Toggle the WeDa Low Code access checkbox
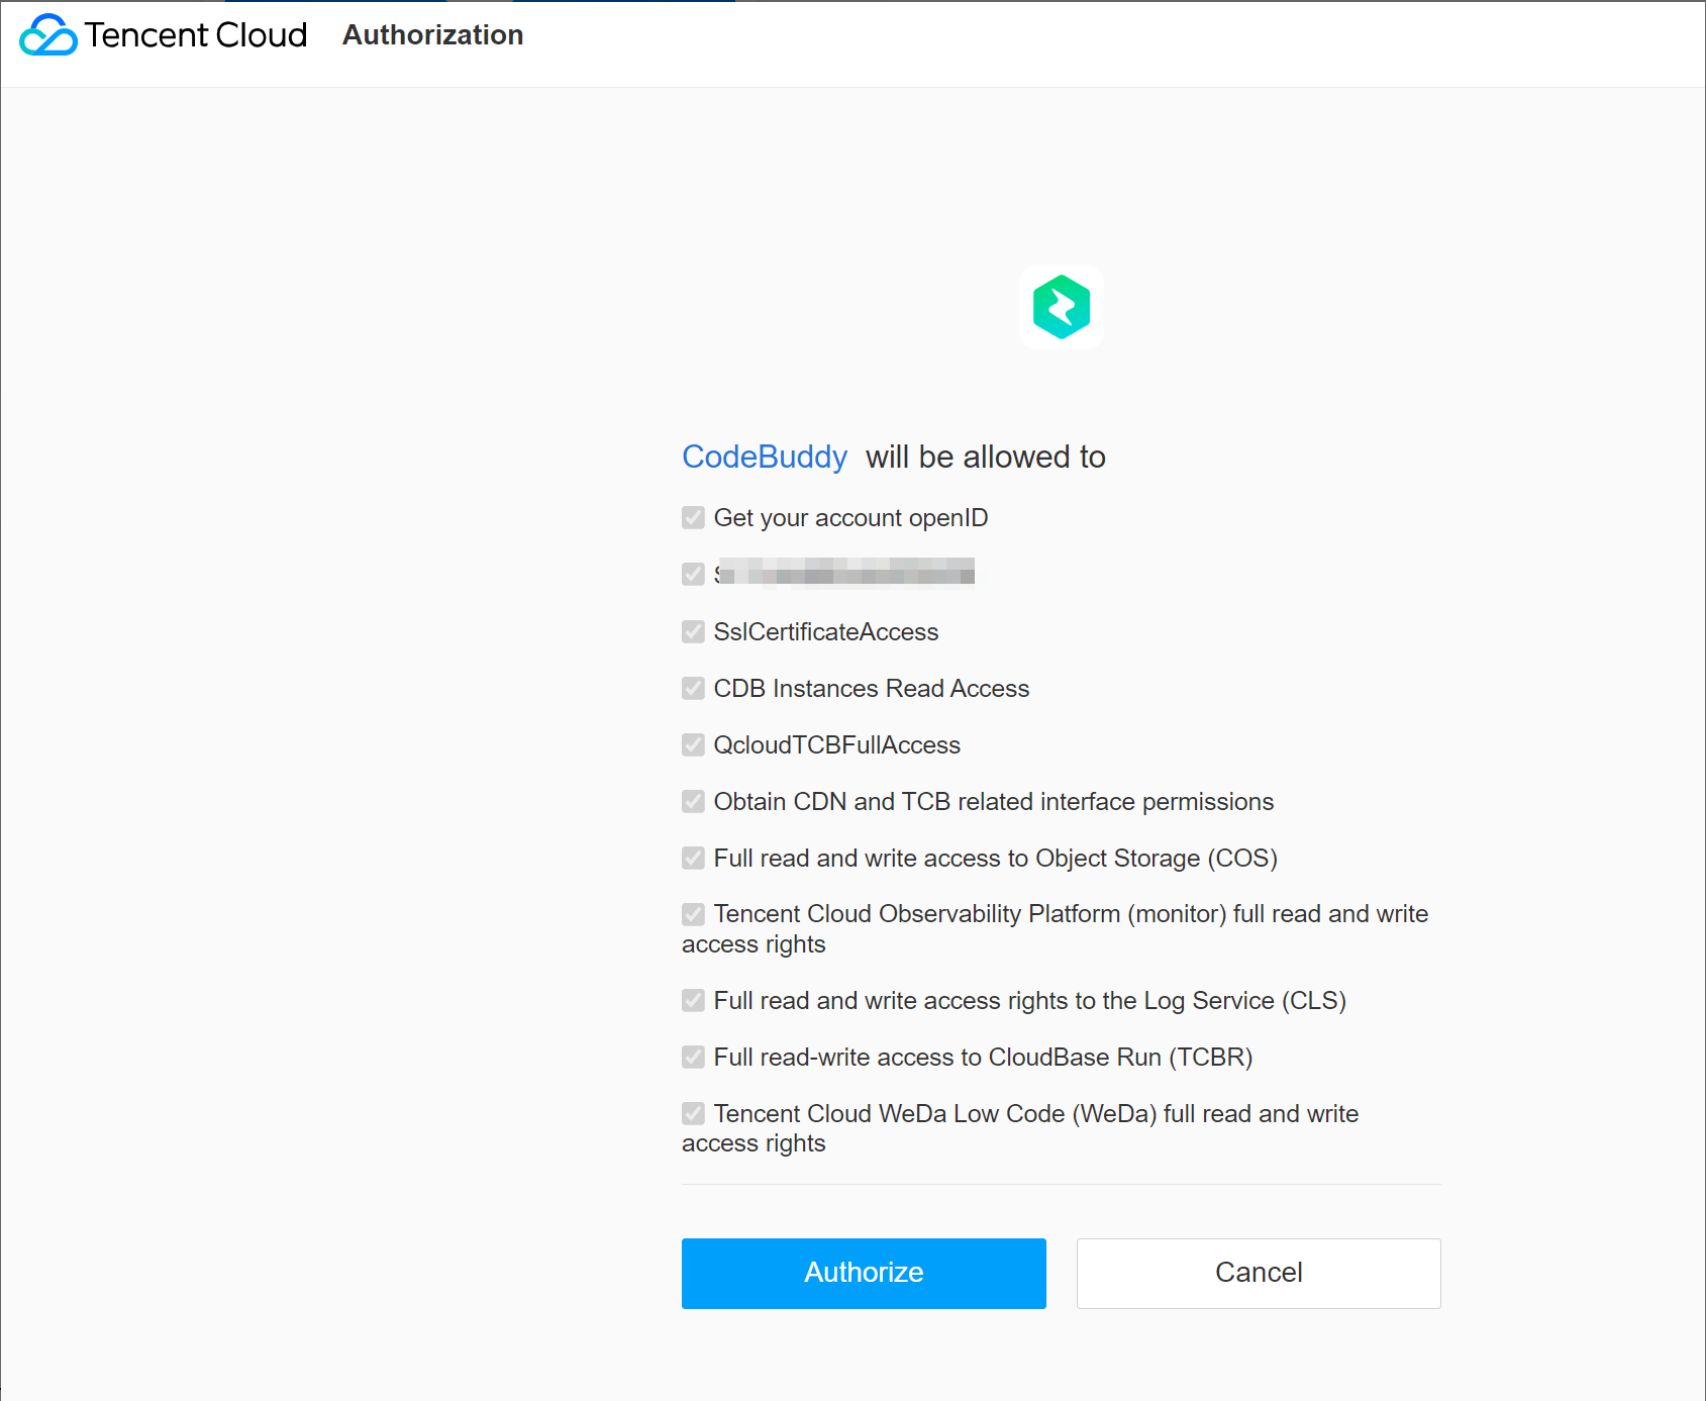 pyautogui.click(x=692, y=1113)
